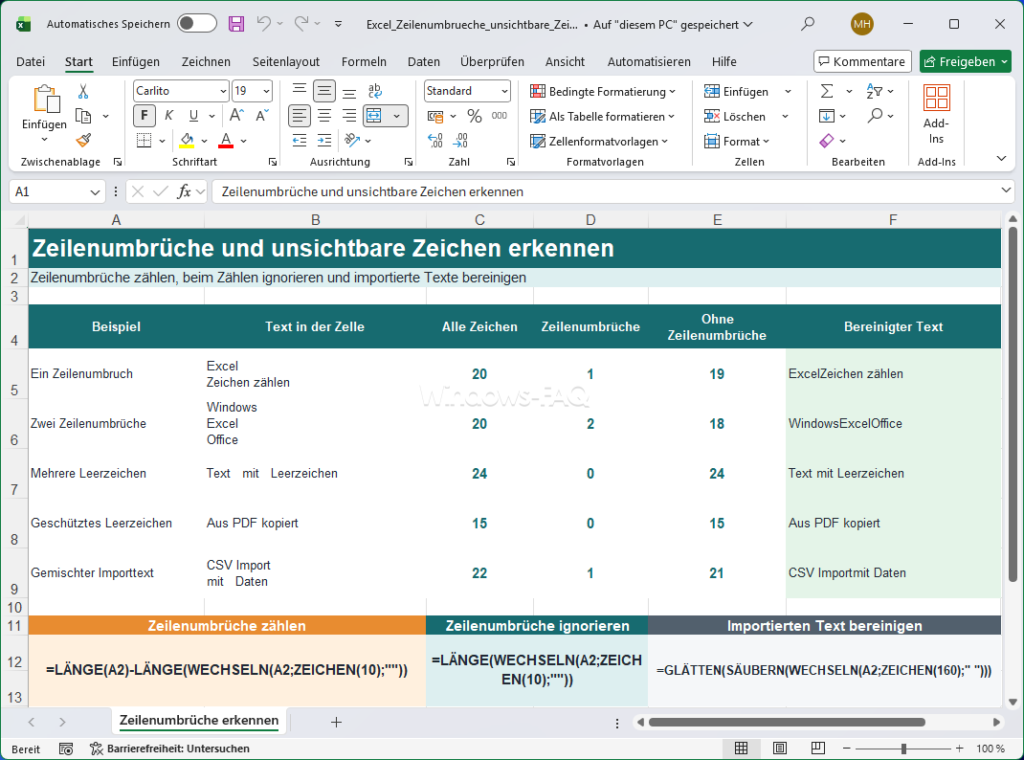Click the Kommentare button
Image resolution: width=1024 pixels, height=760 pixels.
pyautogui.click(x=862, y=61)
